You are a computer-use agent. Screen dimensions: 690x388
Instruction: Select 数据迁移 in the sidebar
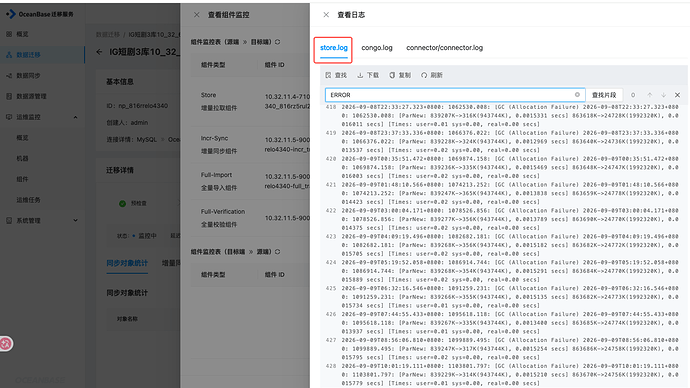[x=28, y=55]
